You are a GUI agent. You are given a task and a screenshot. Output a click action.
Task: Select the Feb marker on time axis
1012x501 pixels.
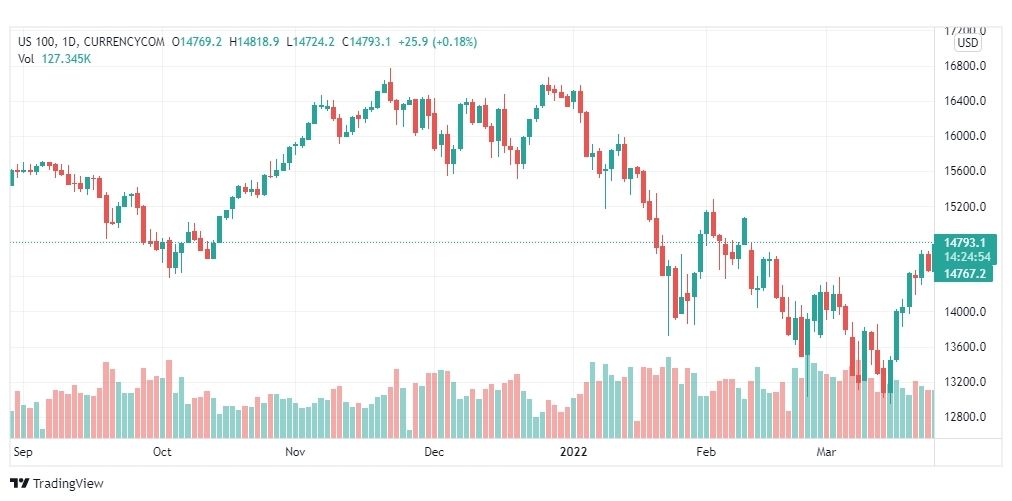pyautogui.click(x=706, y=452)
